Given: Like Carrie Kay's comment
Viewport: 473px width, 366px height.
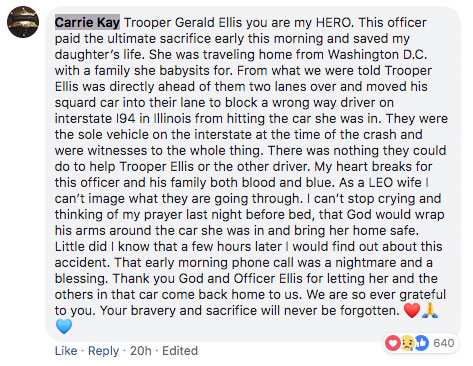Looking at the screenshot, I should click(x=66, y=351).
